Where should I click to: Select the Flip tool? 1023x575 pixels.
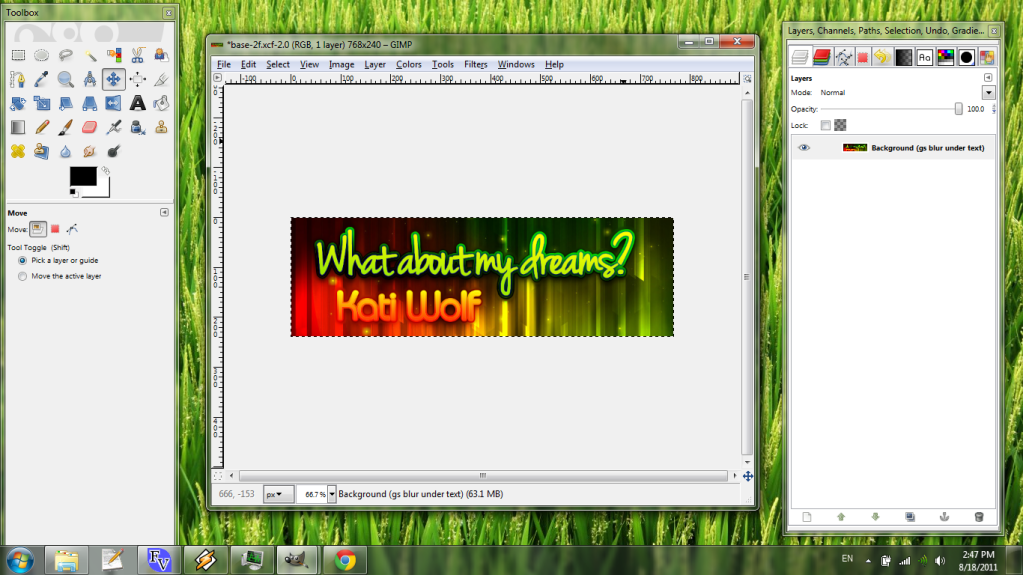[x=114, y=103]
